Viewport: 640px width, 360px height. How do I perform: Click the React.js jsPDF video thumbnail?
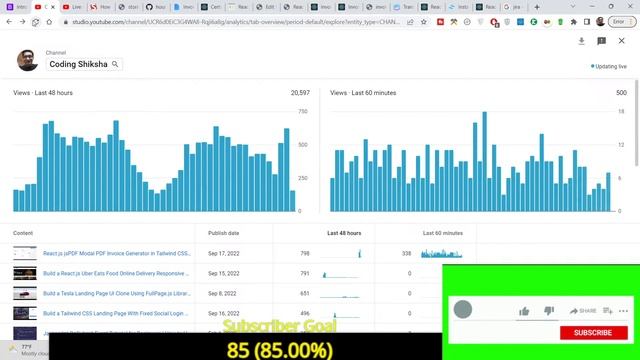pos(25,253)
